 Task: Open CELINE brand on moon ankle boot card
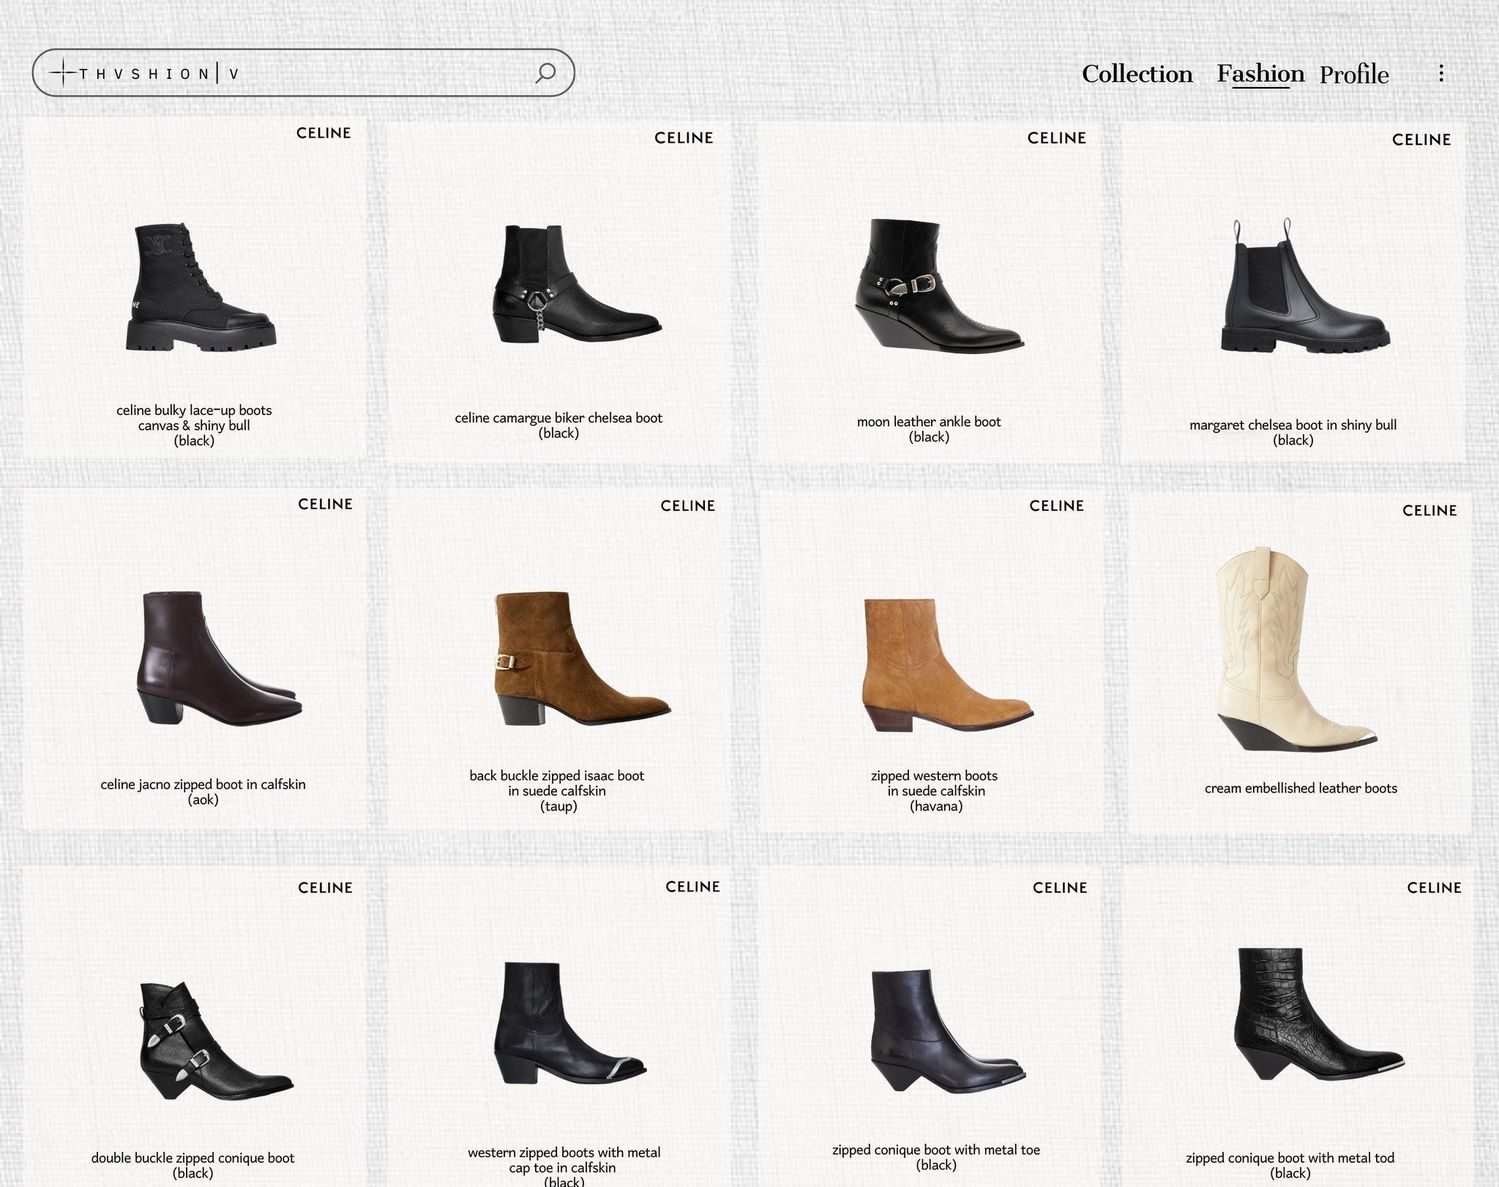[x=1057, y=138]
